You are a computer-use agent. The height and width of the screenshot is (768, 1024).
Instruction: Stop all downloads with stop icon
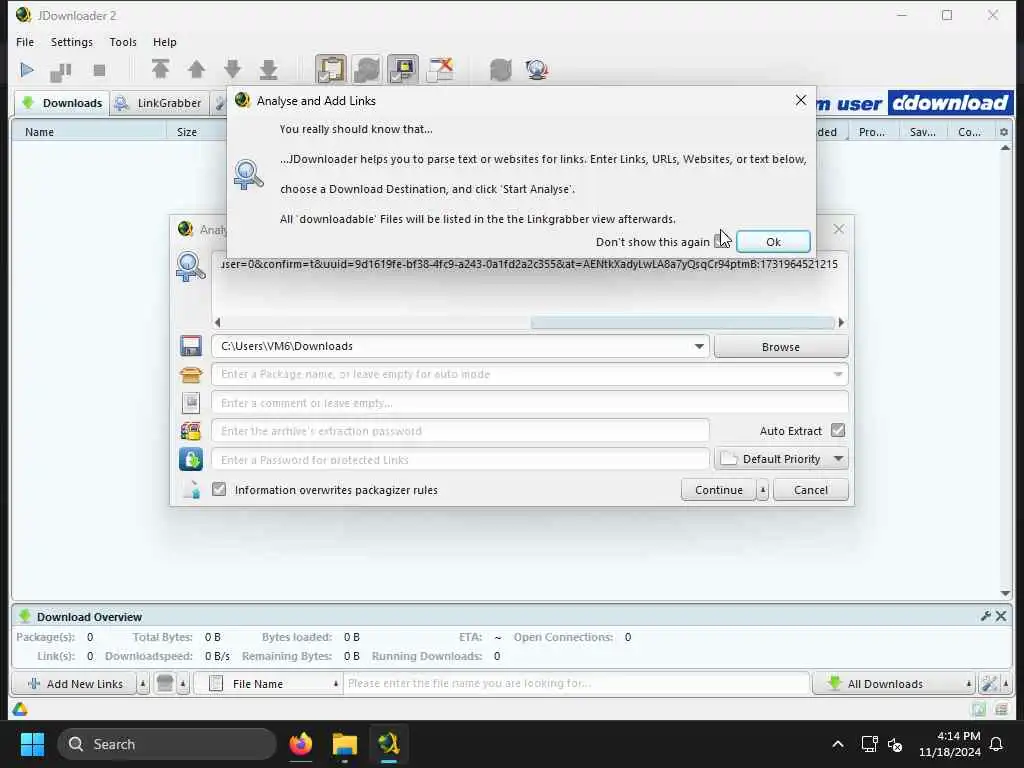coord(99,70)
